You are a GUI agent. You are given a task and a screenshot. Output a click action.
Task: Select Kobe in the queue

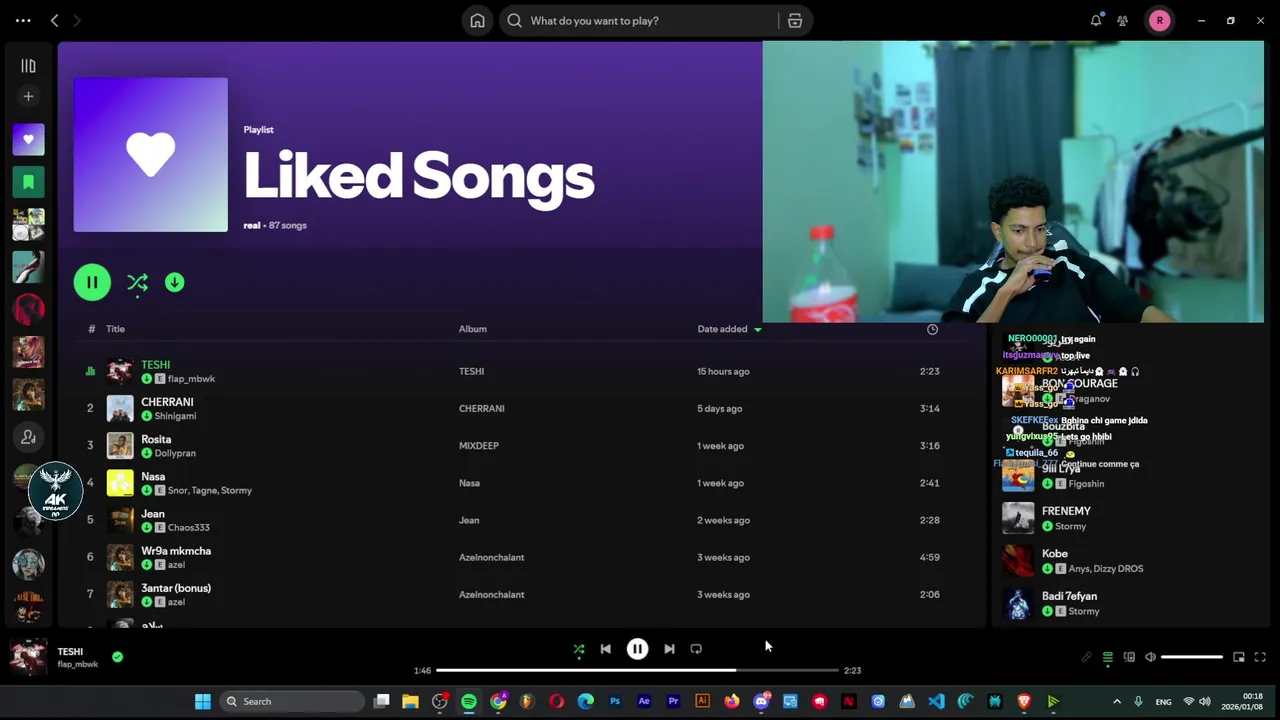1055,554
